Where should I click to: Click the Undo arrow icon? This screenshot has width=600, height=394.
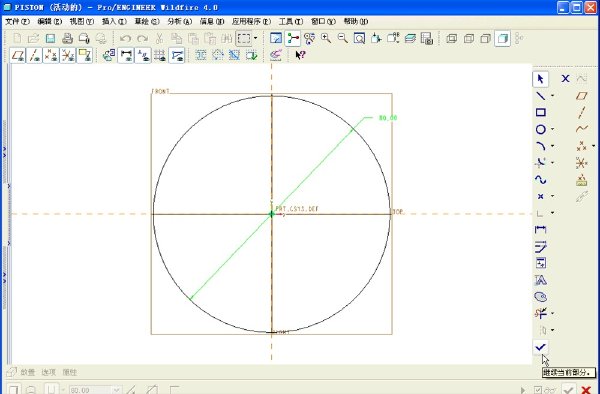tap(126, 38)
